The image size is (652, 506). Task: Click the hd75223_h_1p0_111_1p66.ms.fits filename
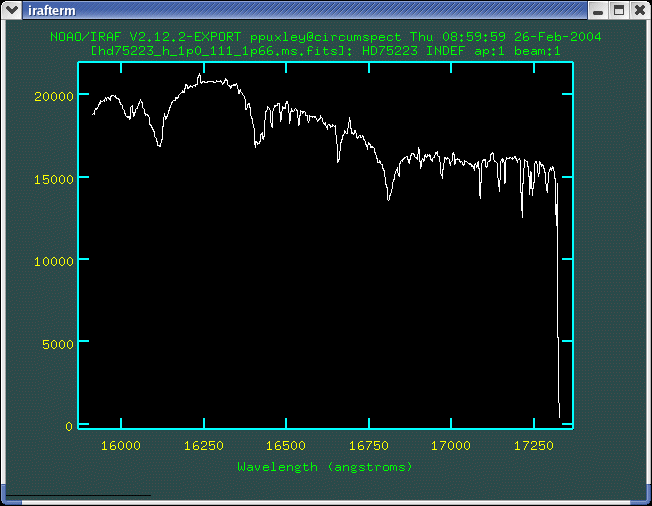pyautogui.click(x=219, y=51)
